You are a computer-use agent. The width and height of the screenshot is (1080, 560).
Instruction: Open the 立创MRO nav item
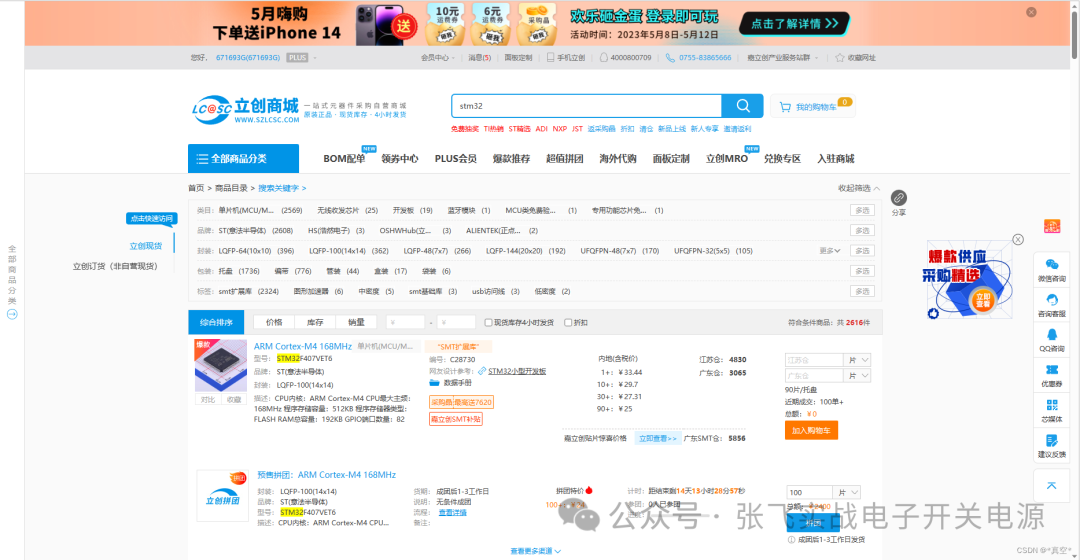click(x=727, y=158)
